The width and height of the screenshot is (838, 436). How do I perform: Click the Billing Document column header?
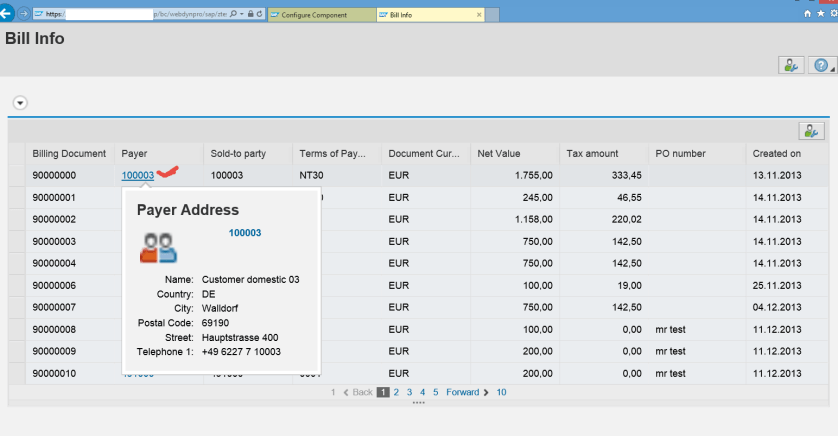pyautogui.click(x=69, y=154)
